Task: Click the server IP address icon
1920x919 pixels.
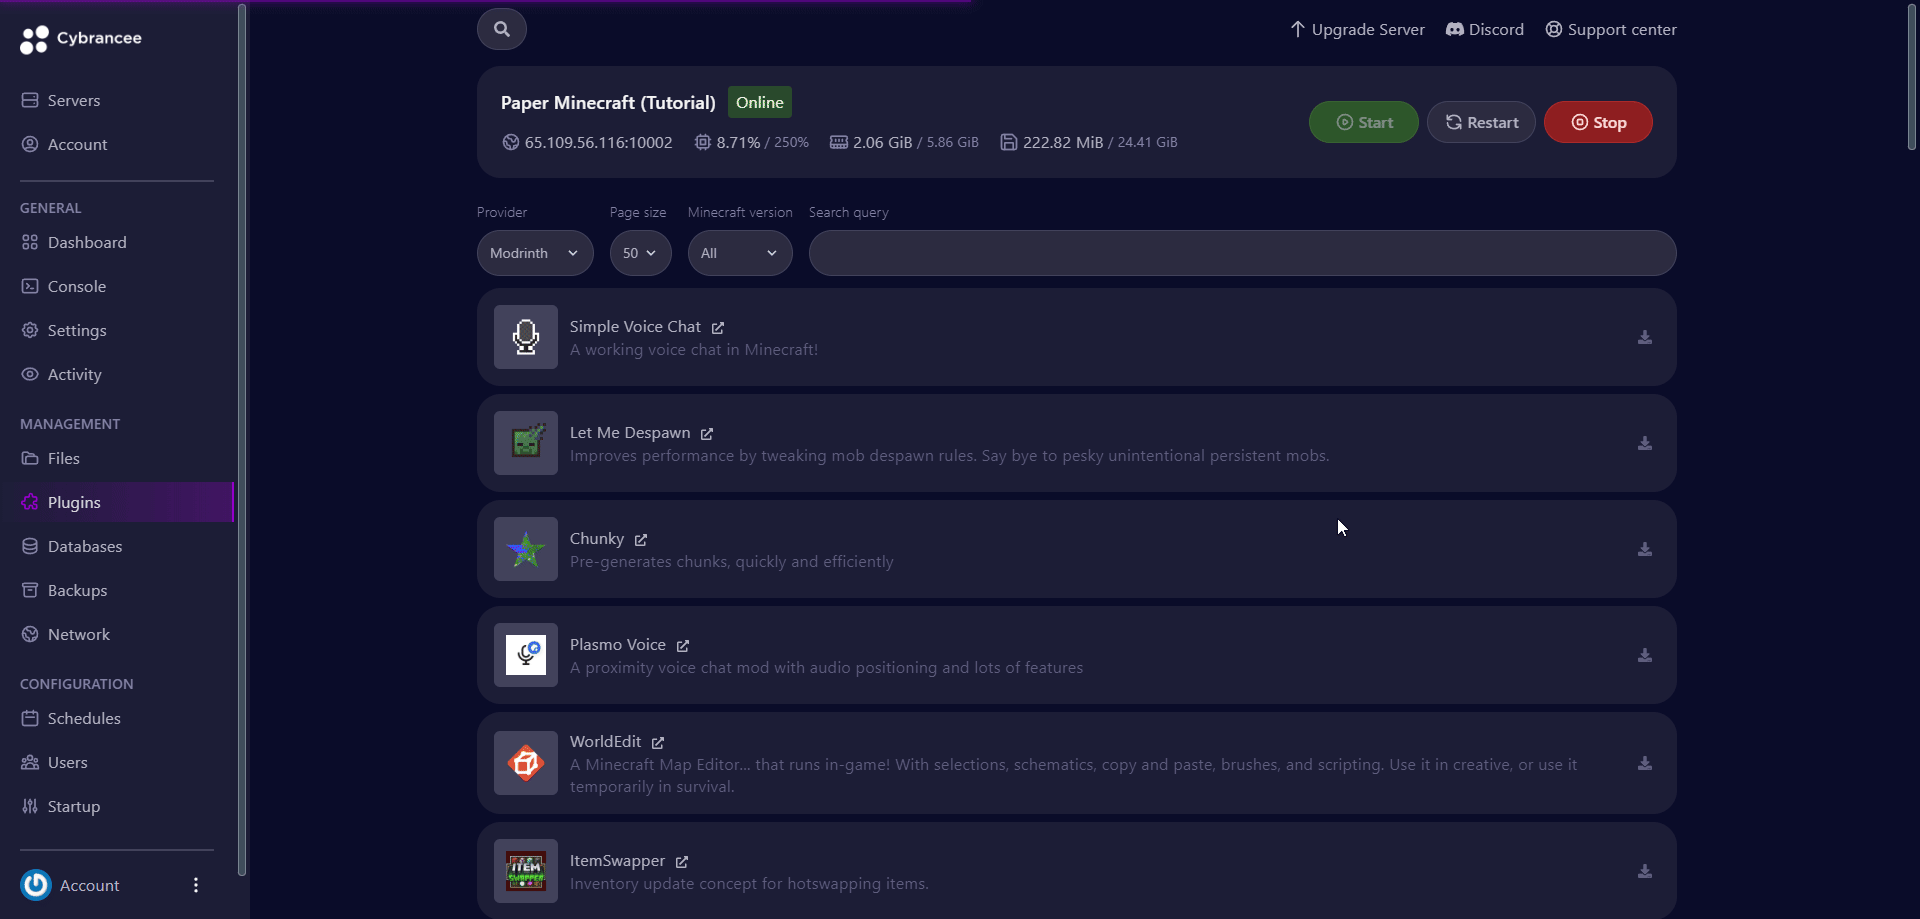Action: [511, 142]
